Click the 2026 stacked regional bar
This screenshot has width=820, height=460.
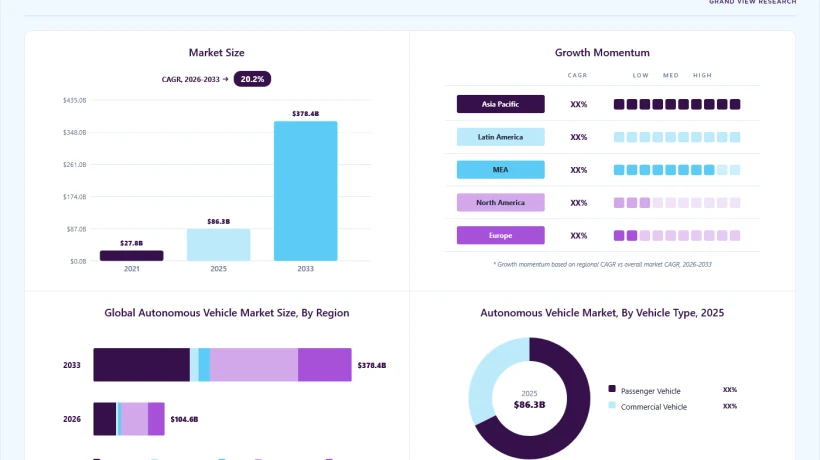(x=129, y=419)
